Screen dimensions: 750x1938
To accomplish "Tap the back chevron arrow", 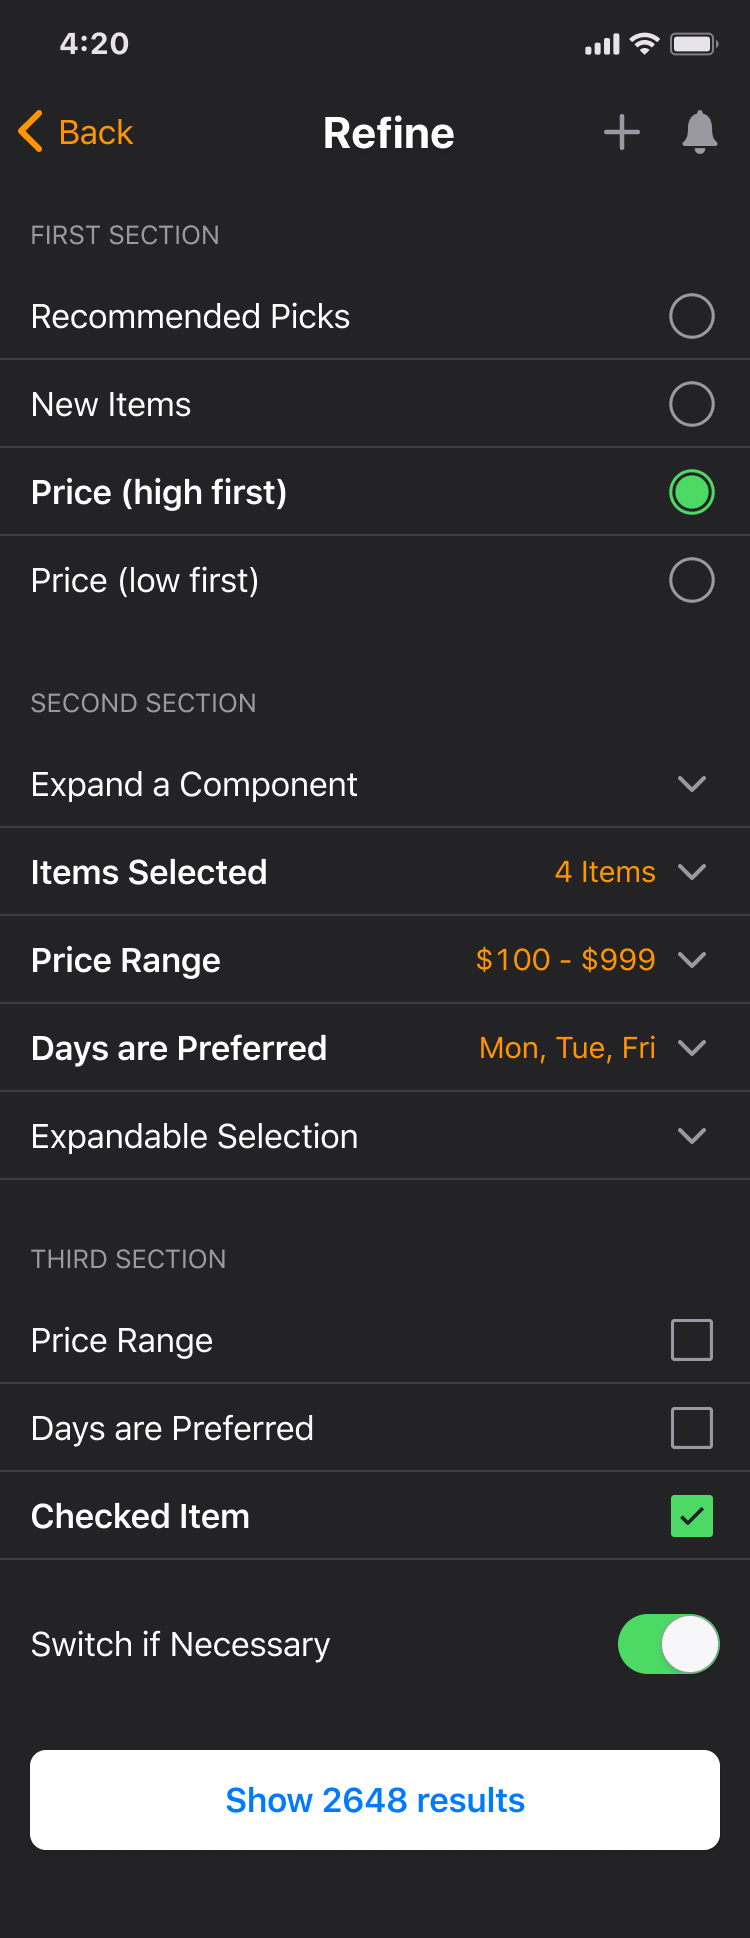I will pyautogui.click(x=31, y=132).
